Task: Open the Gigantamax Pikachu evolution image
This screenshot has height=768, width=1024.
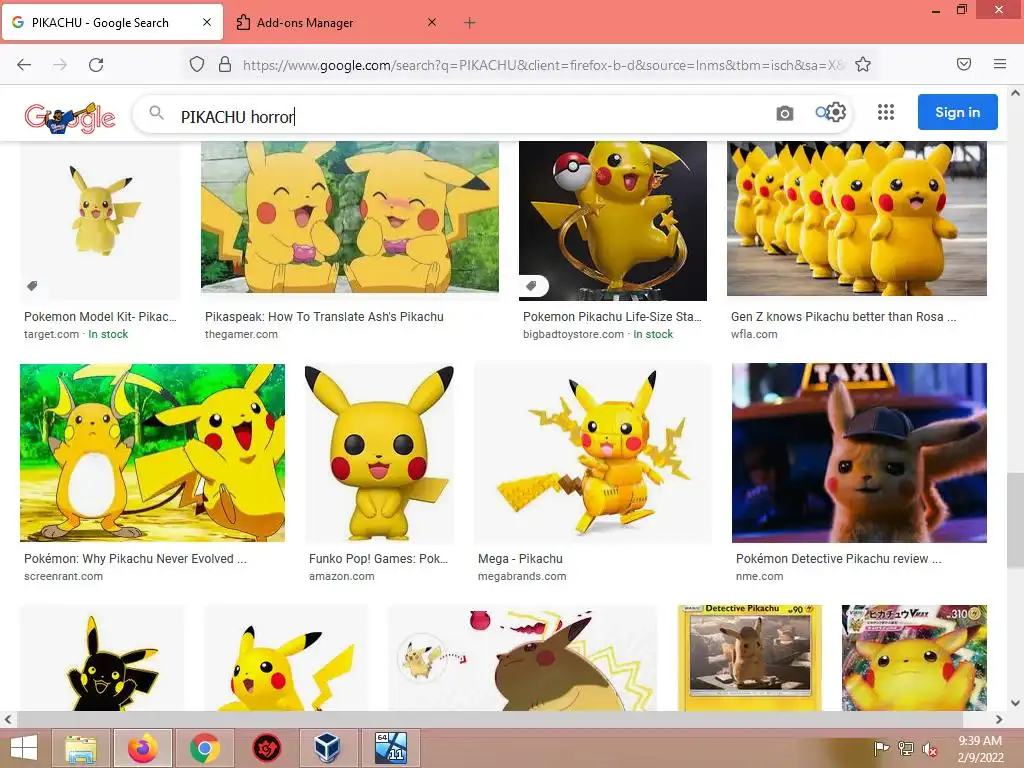Action: point(522,658)
